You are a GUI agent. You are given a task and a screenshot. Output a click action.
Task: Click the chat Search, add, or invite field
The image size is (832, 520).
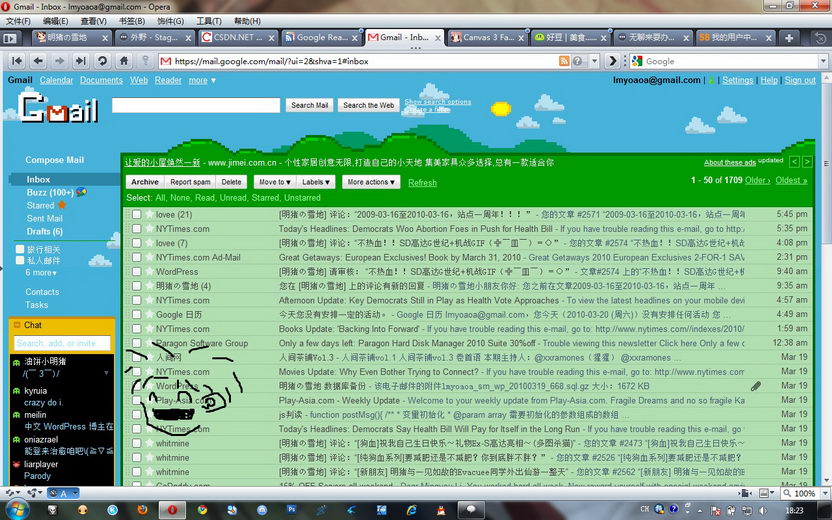(62, 343)
